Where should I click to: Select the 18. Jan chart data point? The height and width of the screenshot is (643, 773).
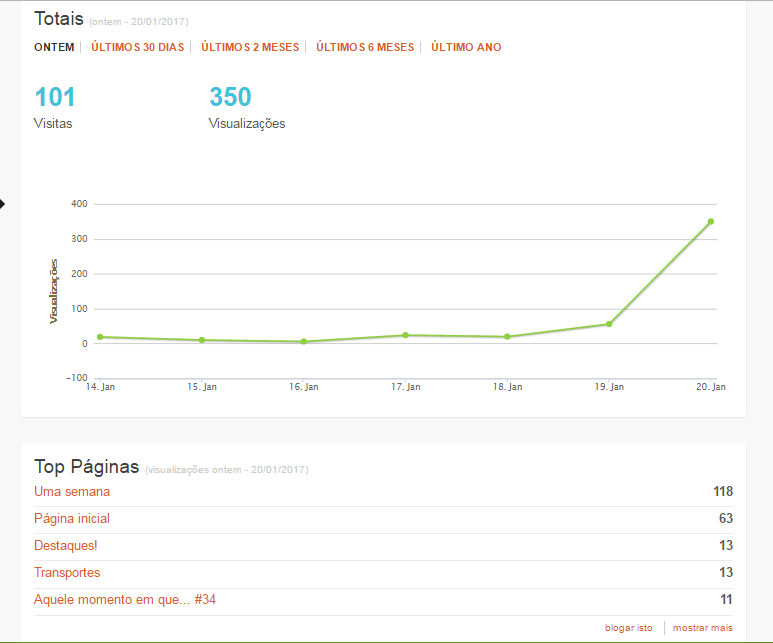pyautogui.click(x=507, y=337)
